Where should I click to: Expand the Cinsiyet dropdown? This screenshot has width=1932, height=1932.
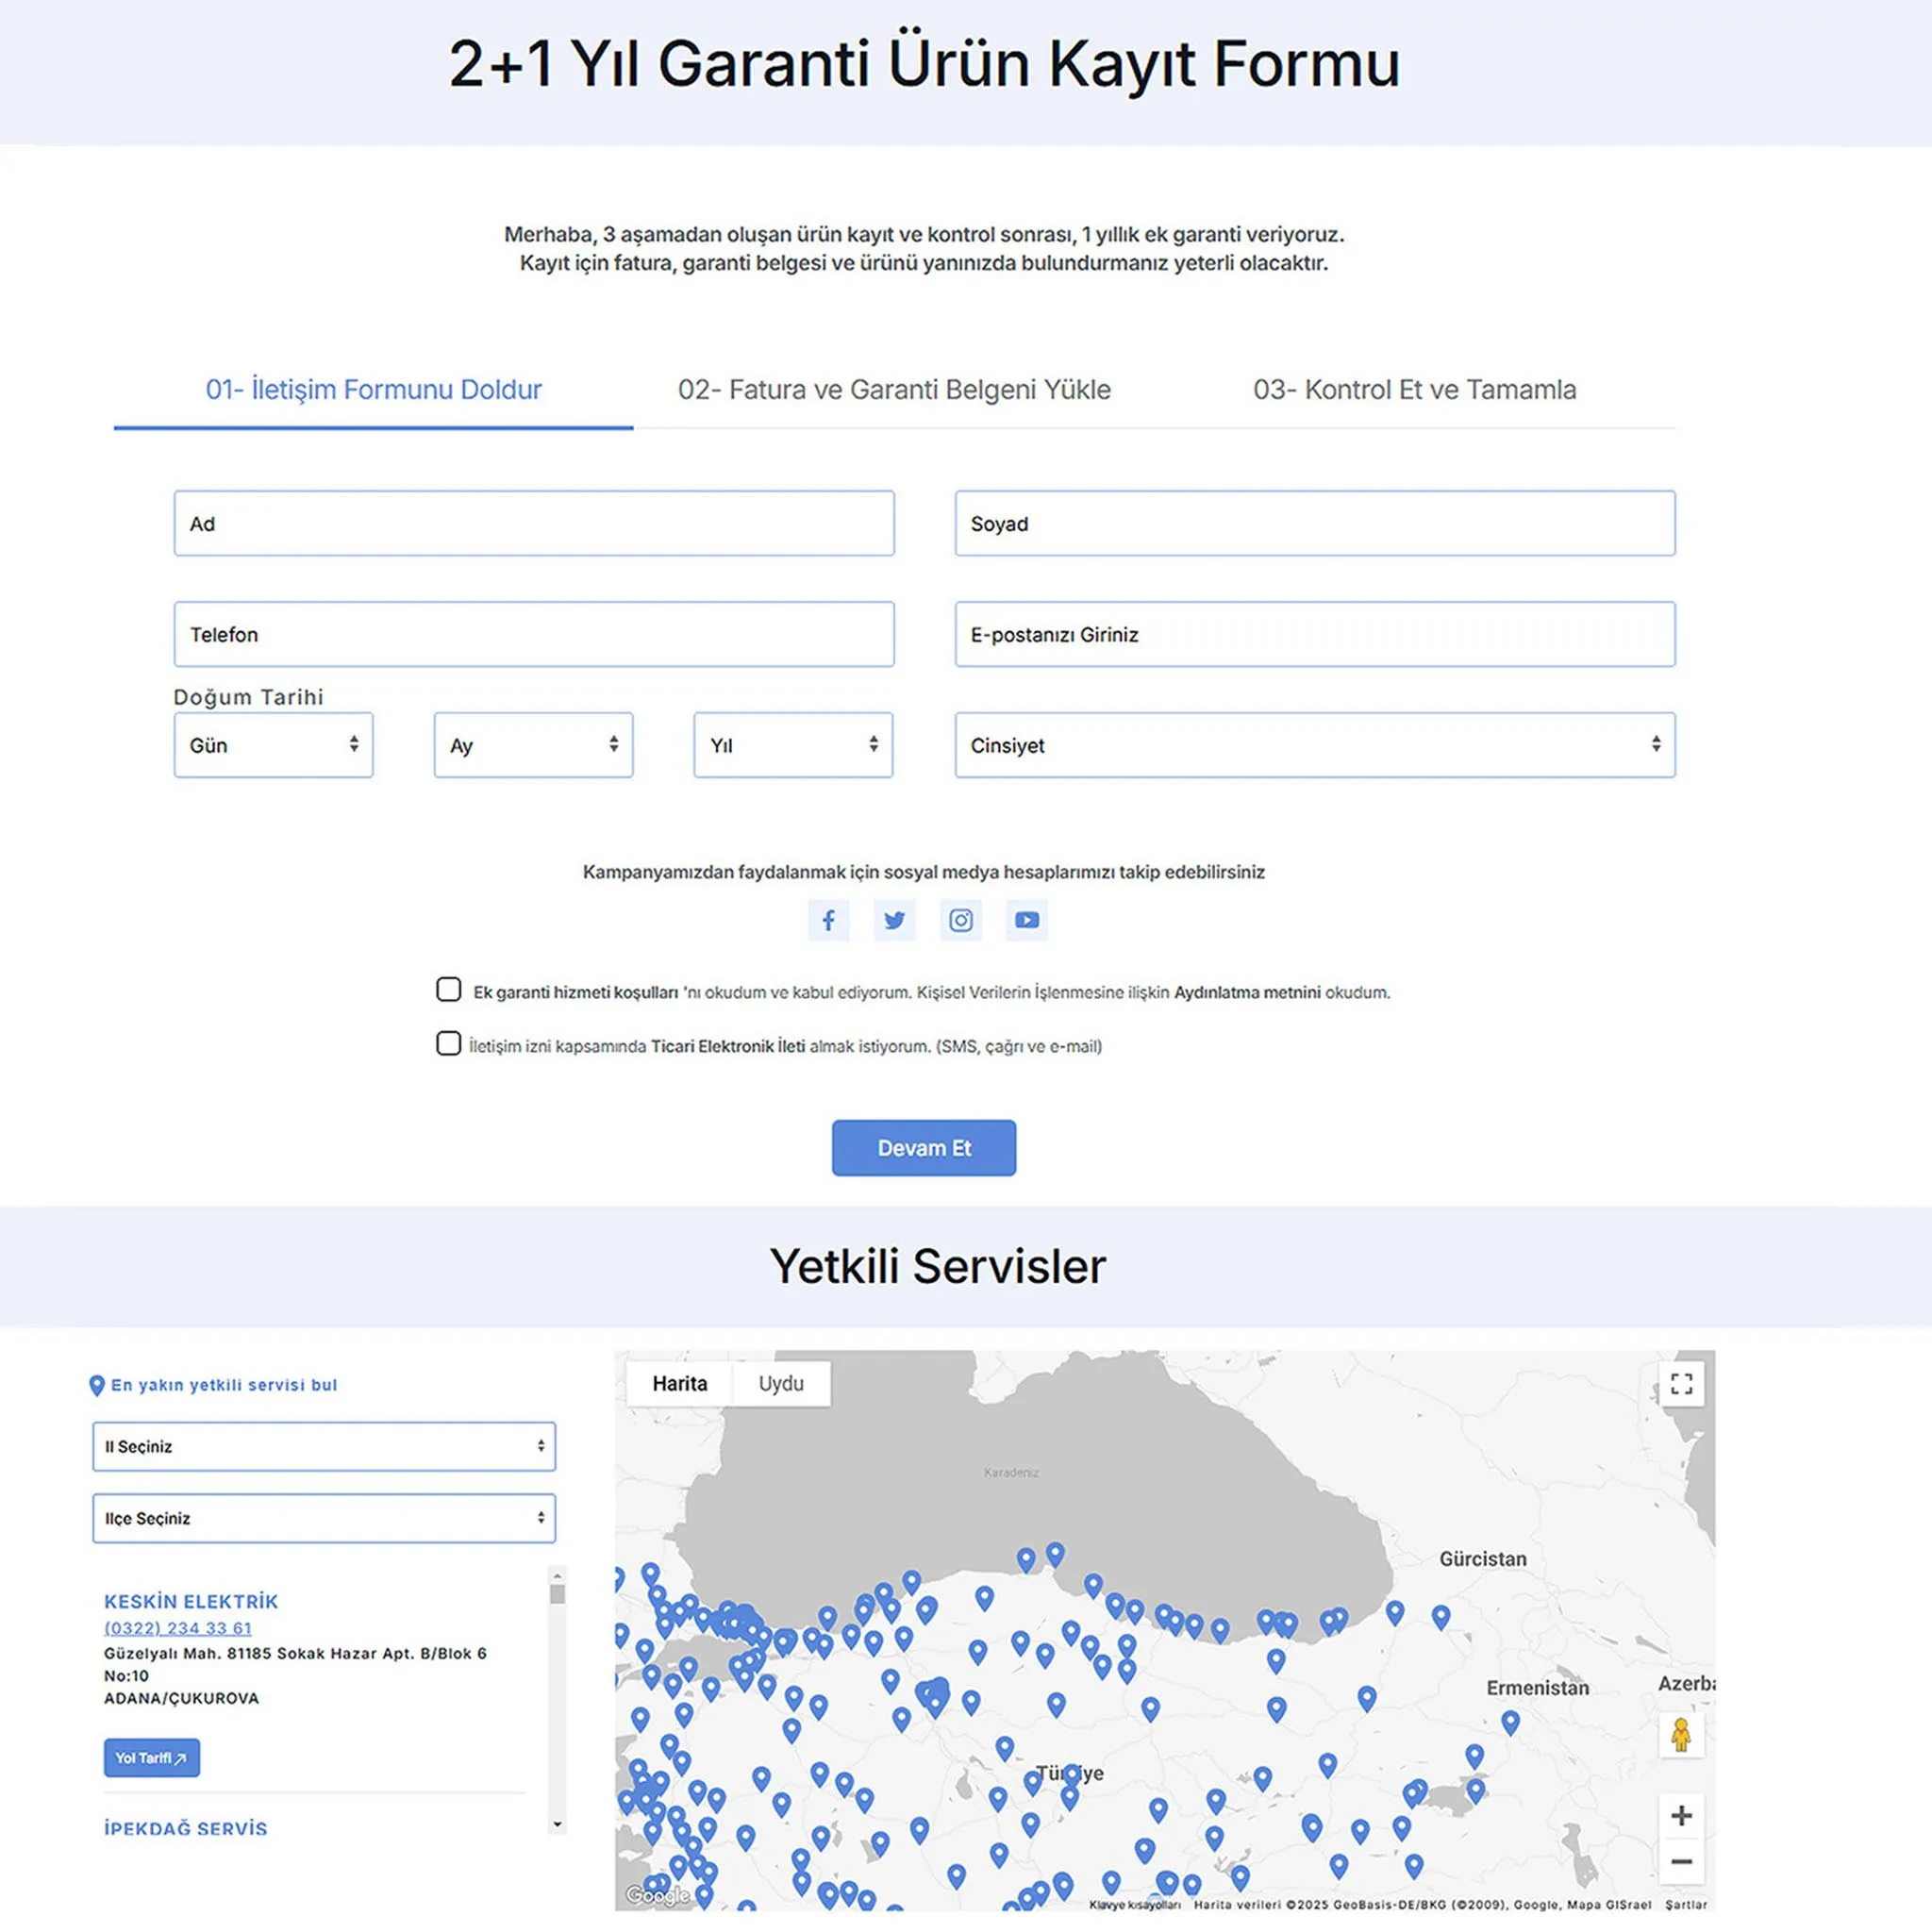click(x=1315, y=745)
